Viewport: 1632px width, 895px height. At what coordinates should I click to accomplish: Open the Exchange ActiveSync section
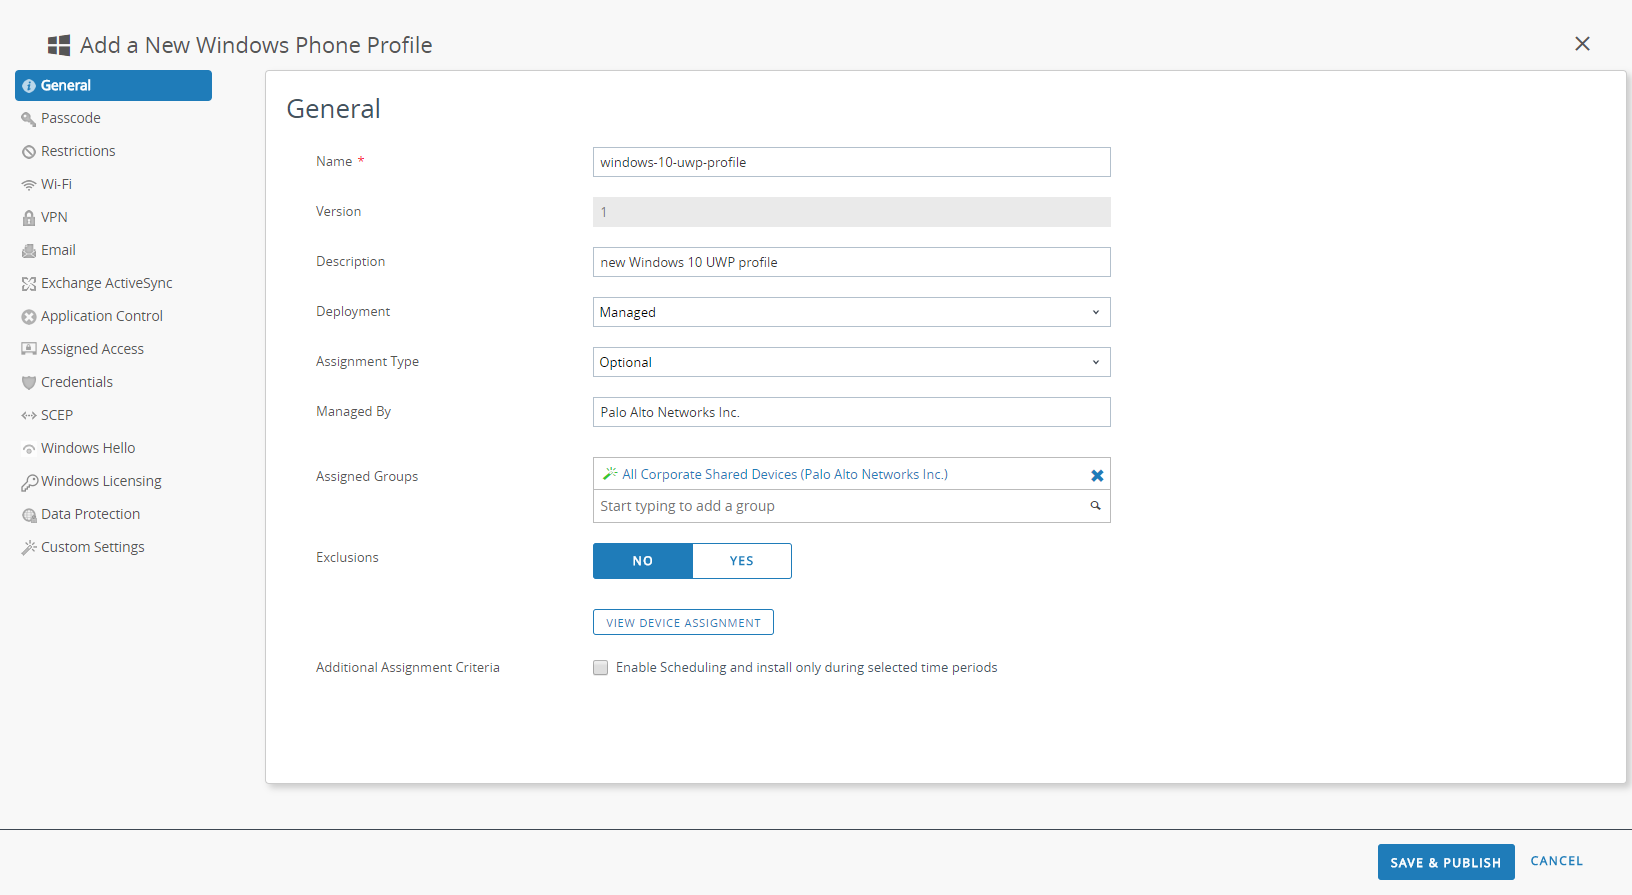point(106,283)
